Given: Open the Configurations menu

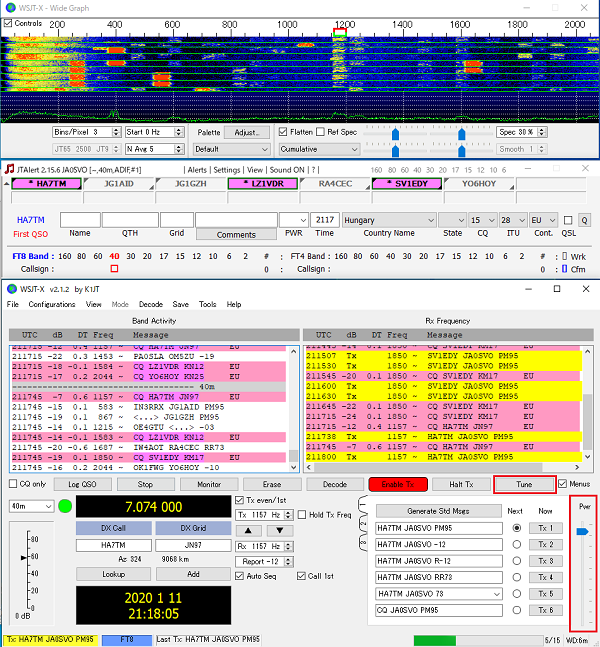Looking at the screenshot, I should [x=51, y=304].
